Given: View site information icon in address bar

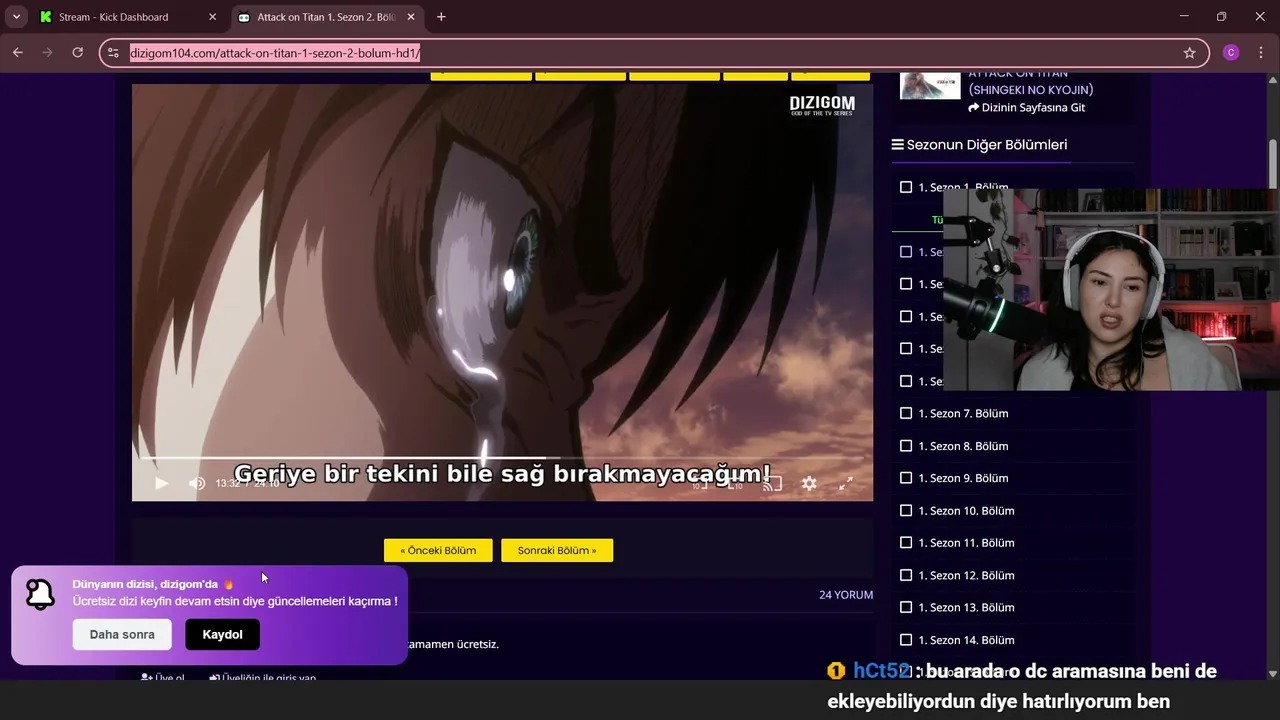Looking at the screenshot, I should pyautogui.click(x=113, y=53).
